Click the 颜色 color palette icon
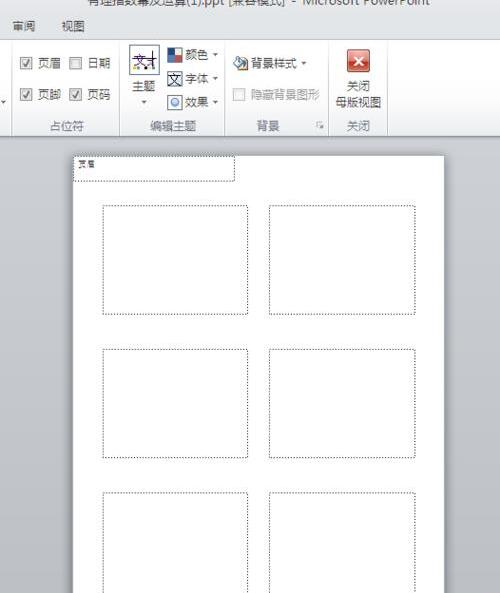This screenshot has height=593, width=500. pos(175,55)
